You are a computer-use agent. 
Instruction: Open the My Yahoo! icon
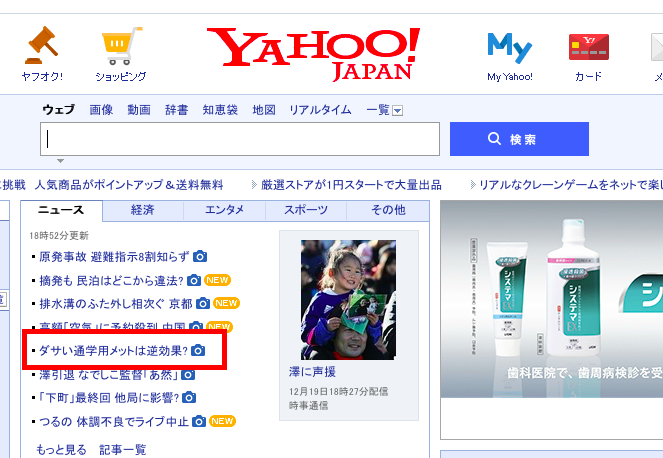[x=510, y=47]
